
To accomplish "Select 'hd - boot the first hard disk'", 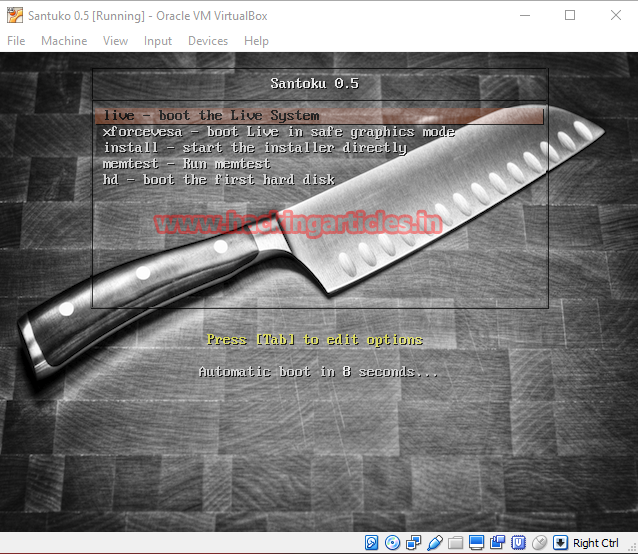I will pyautogui.click(x=219, y=179).
